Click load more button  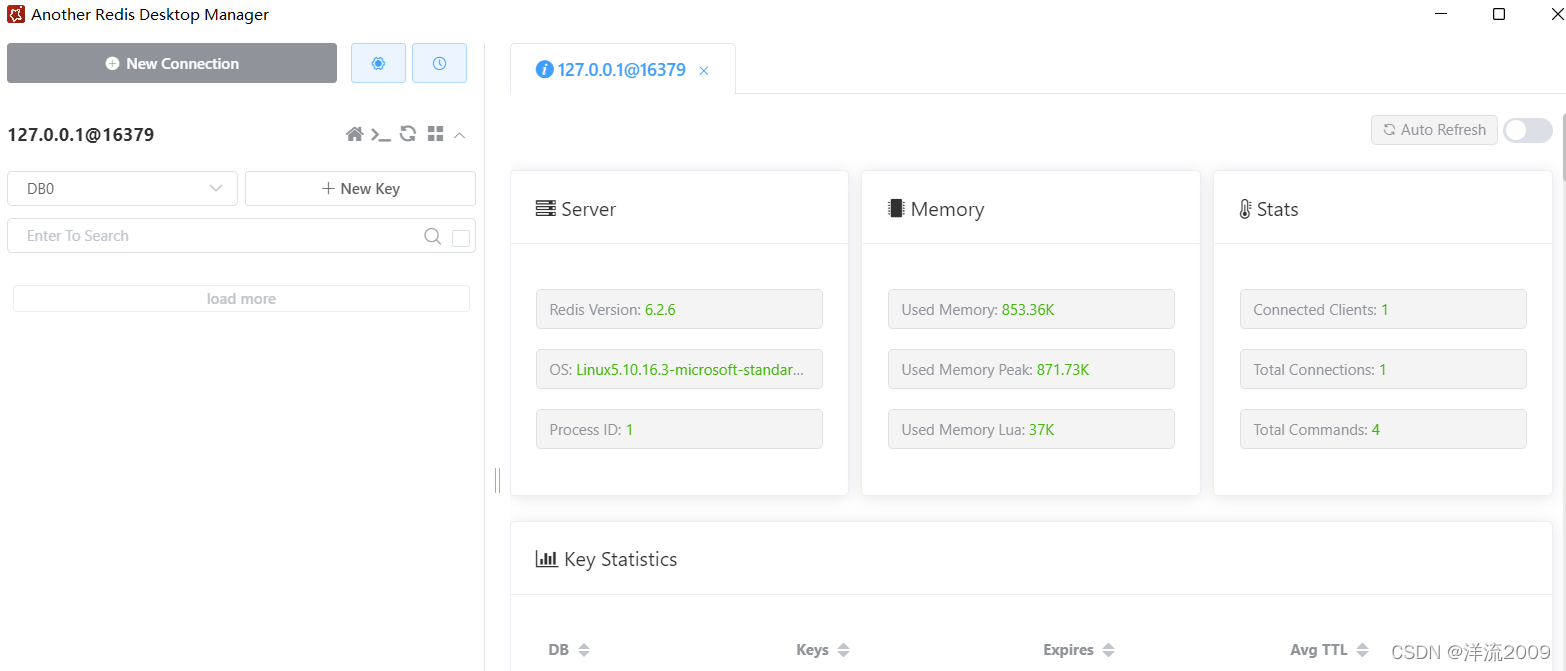coord(241,299)
